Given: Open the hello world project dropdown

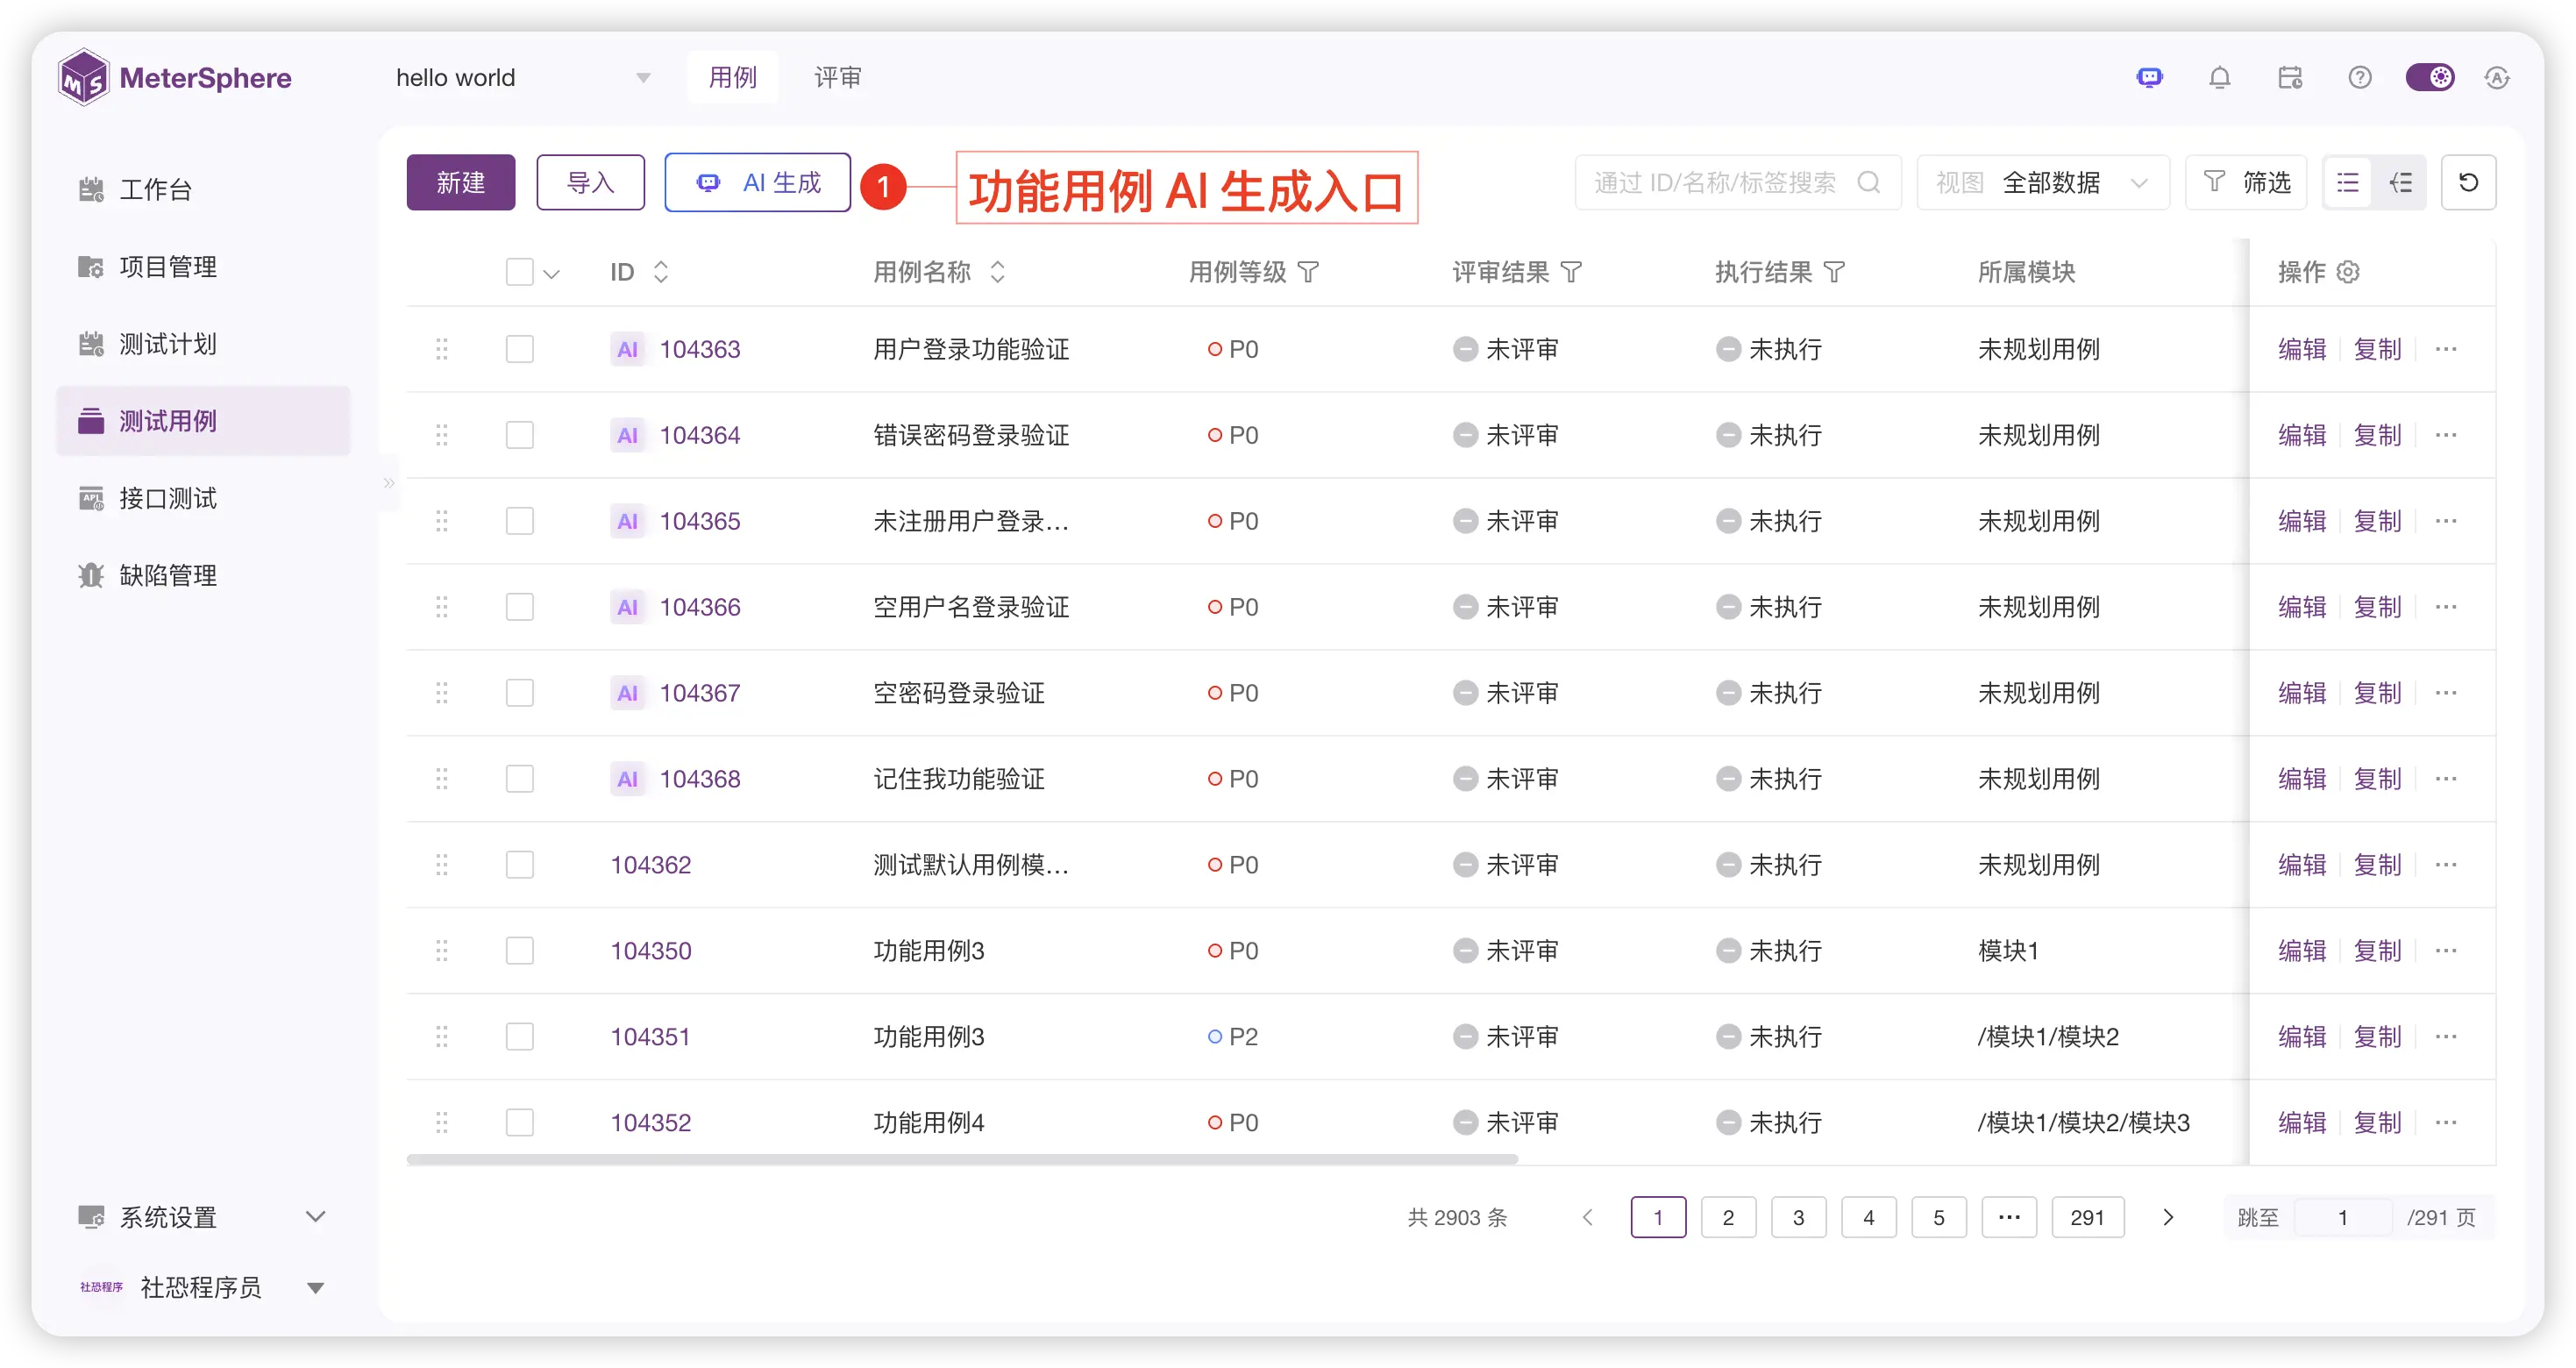Looking at the screenshot, I should click(x=523, y=78).
